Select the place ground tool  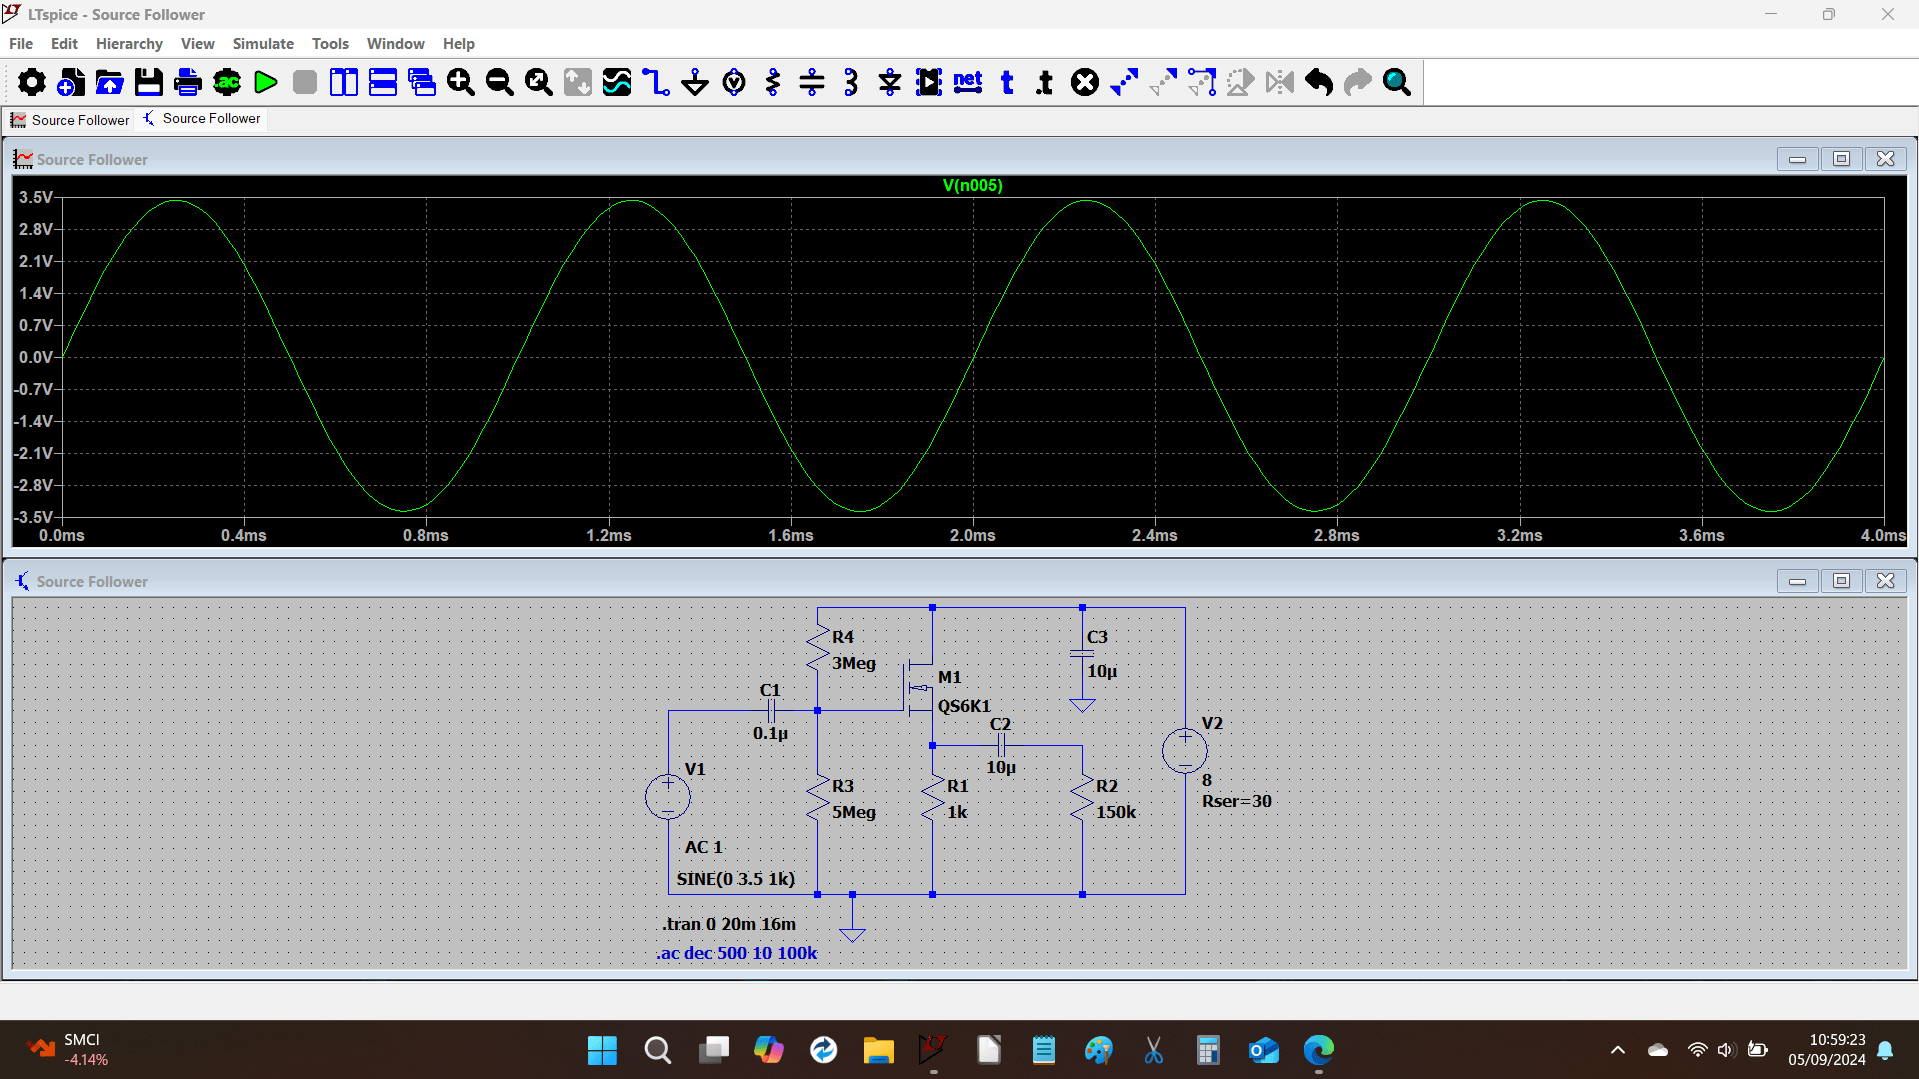(695, 82)
